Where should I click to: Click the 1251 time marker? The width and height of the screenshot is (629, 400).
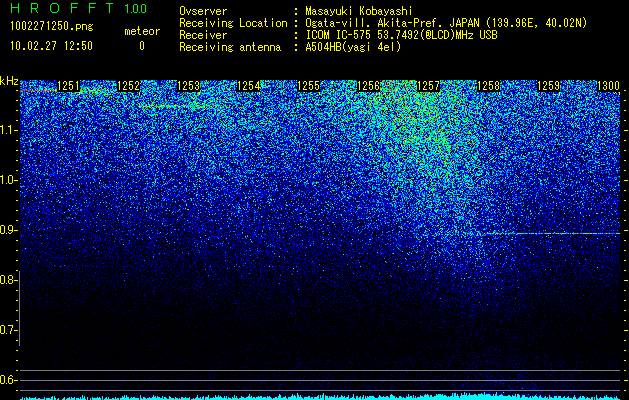click(x=69, y=86)
